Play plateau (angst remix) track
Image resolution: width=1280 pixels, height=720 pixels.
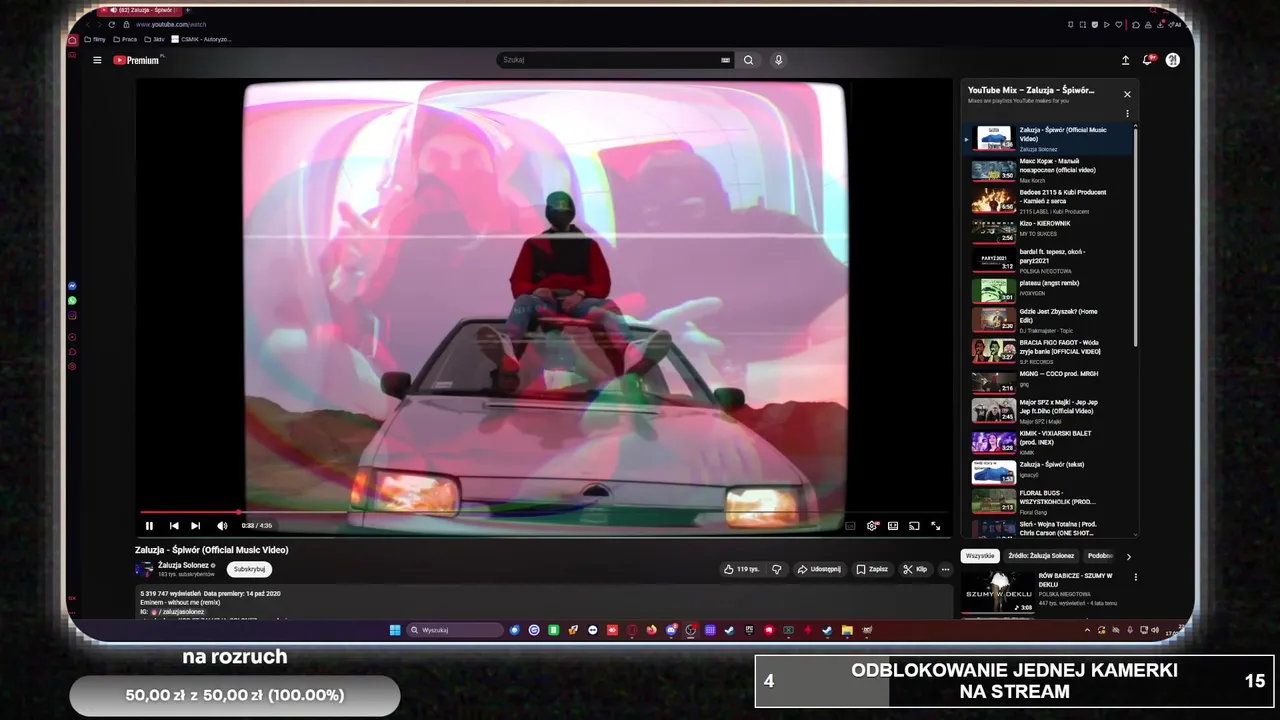point(1050,290)
